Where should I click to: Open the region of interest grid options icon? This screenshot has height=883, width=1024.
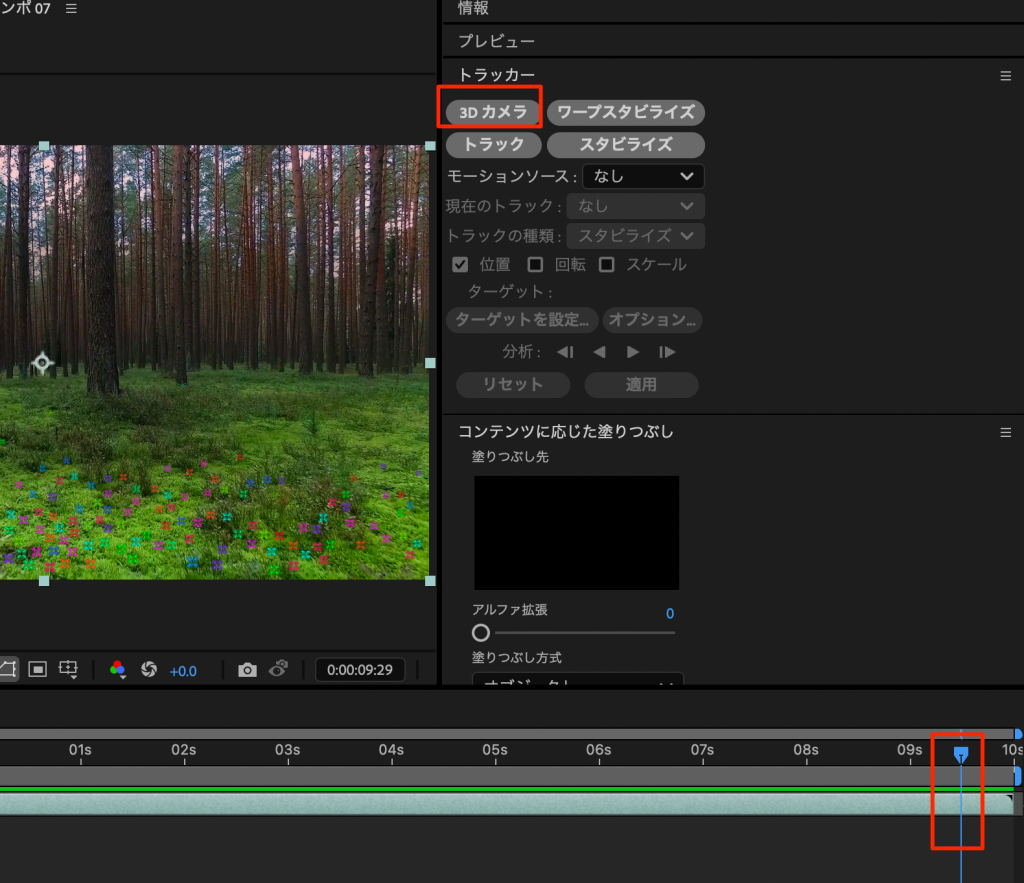[x=68, y=669]
